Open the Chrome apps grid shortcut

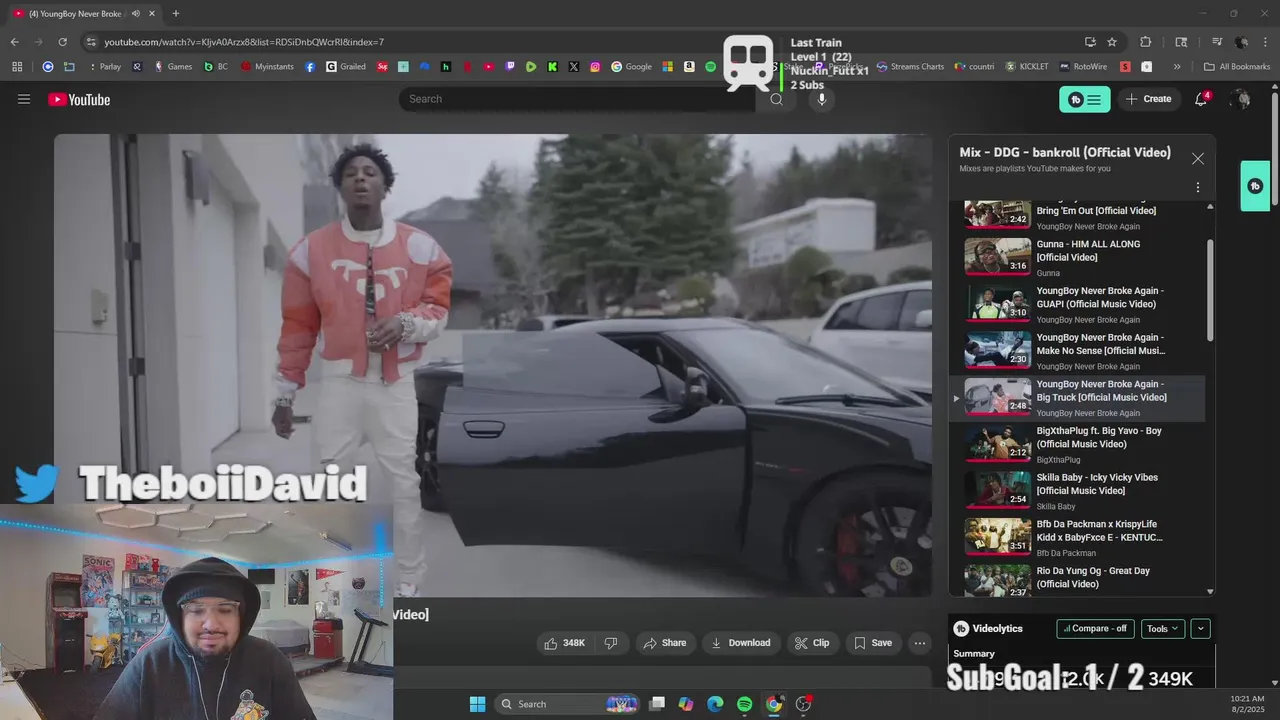pyautogui.click(x=17, y=67)
